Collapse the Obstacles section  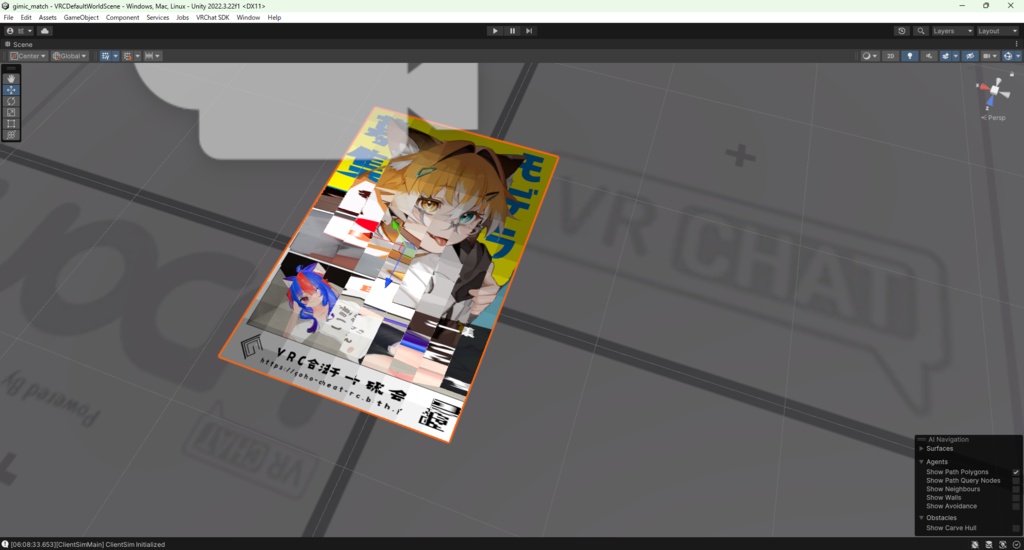click(921, 518)
